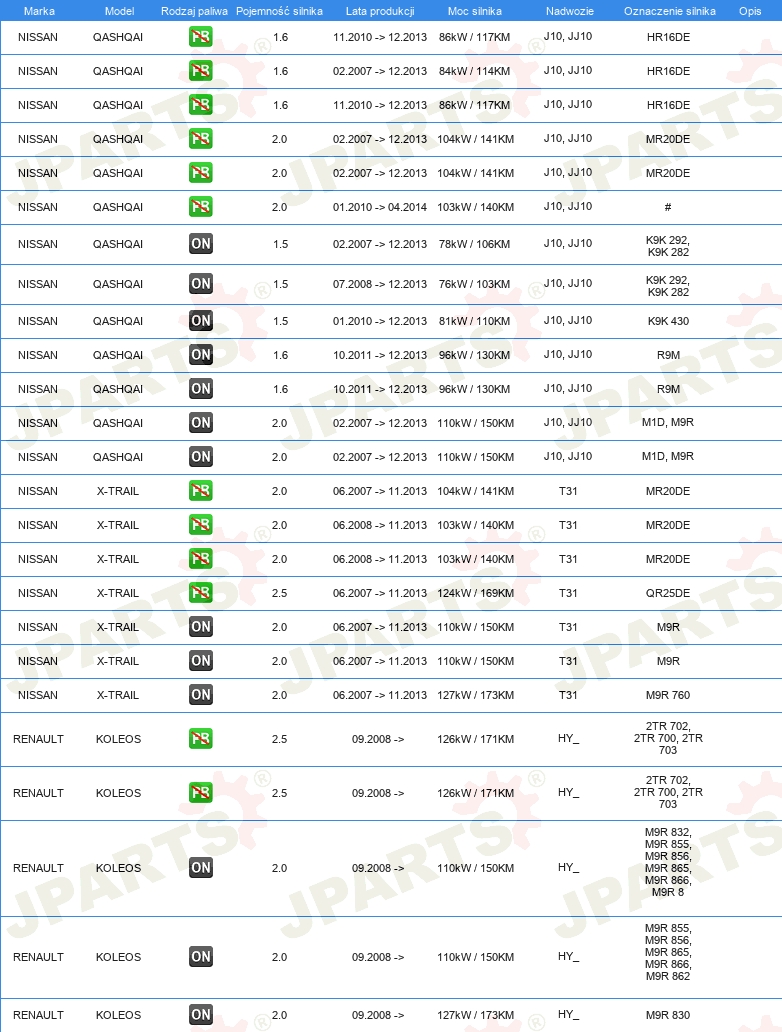The height and width of the screenshot is (1032, 782).
Task: Click the Nadwozie column header
Action: coord(569,11)
